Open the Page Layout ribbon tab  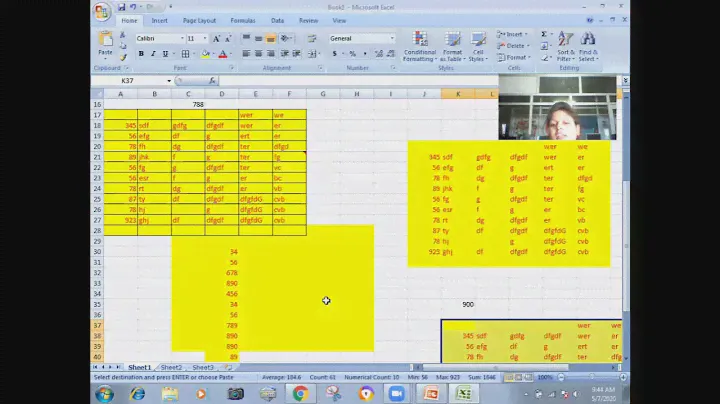(x=199, y=20)
